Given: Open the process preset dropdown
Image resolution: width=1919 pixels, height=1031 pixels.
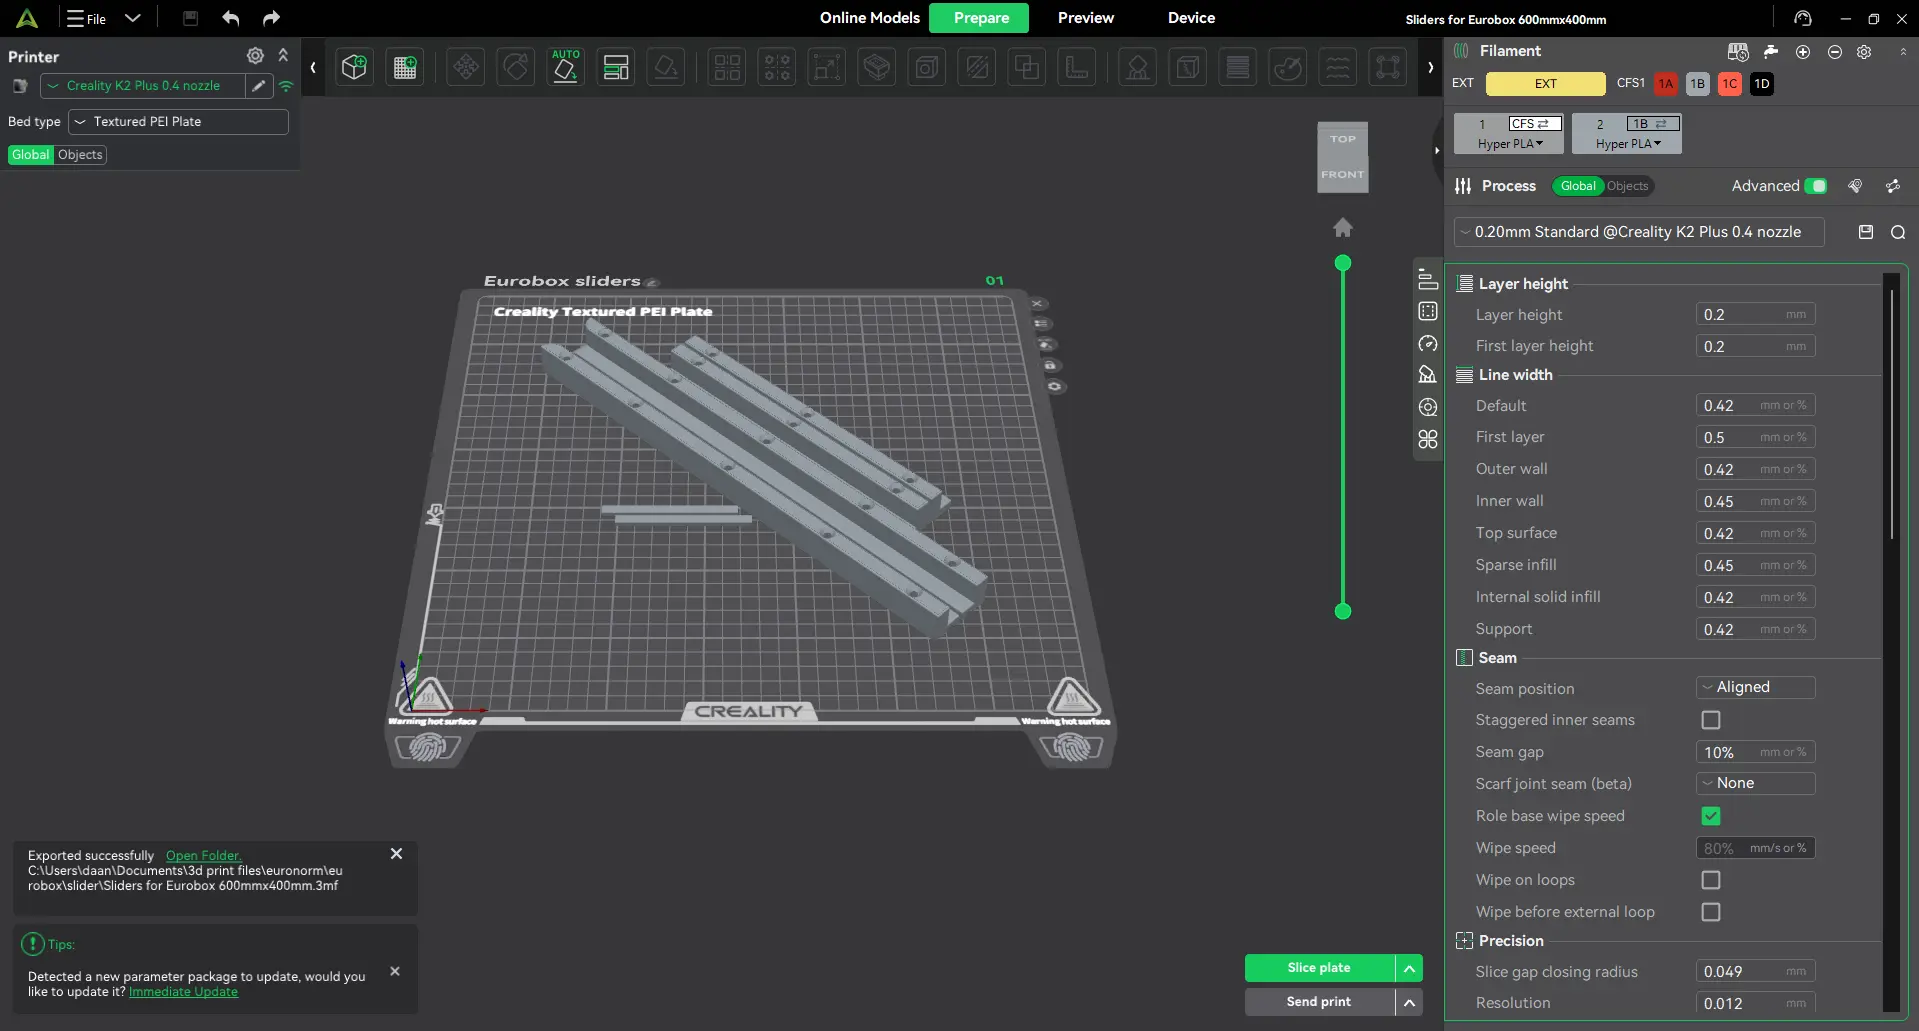Looking at the screenshot, I should [x=1638, y=232].
